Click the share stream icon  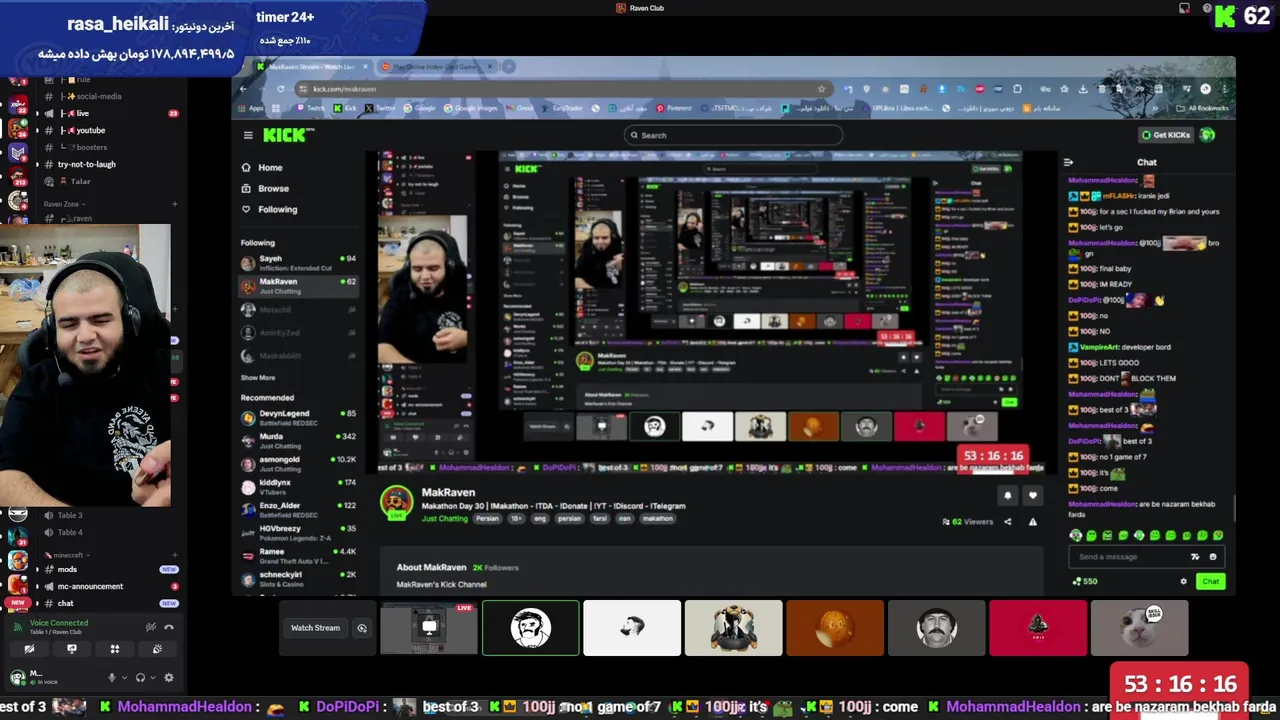click(1007, 522)
